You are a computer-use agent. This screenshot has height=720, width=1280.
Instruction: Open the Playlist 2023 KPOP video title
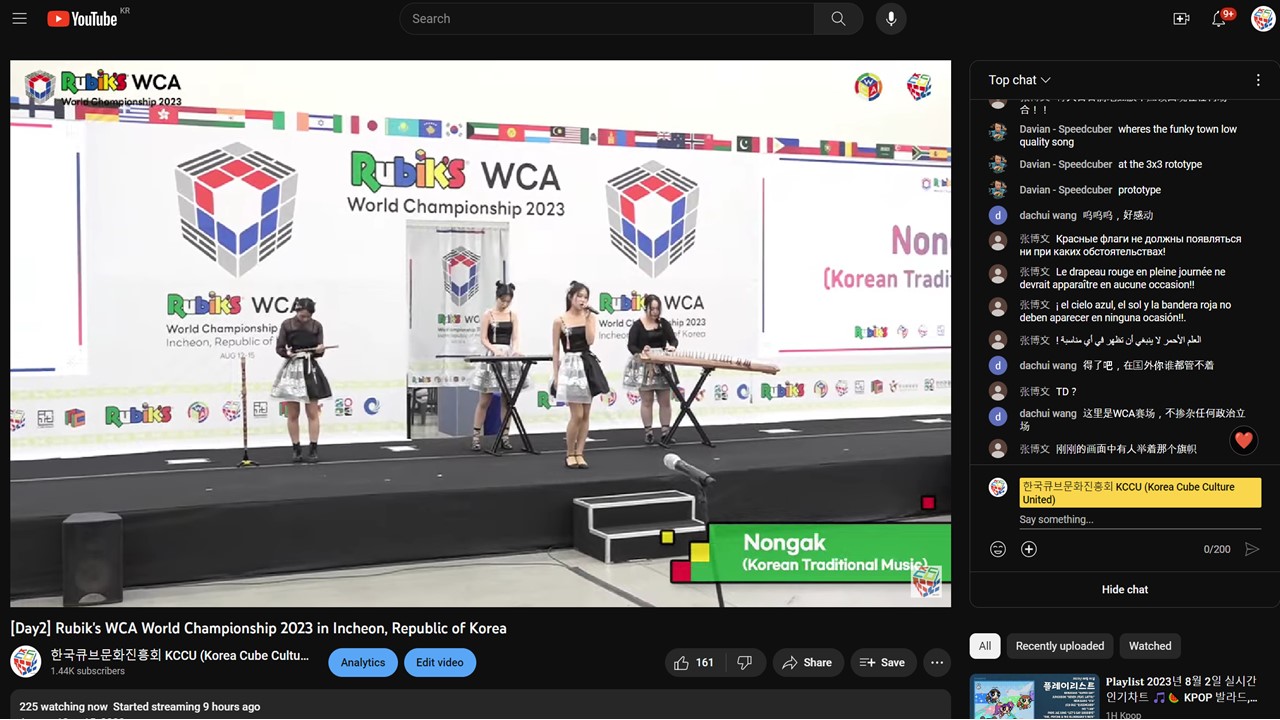click(1181, 689)
